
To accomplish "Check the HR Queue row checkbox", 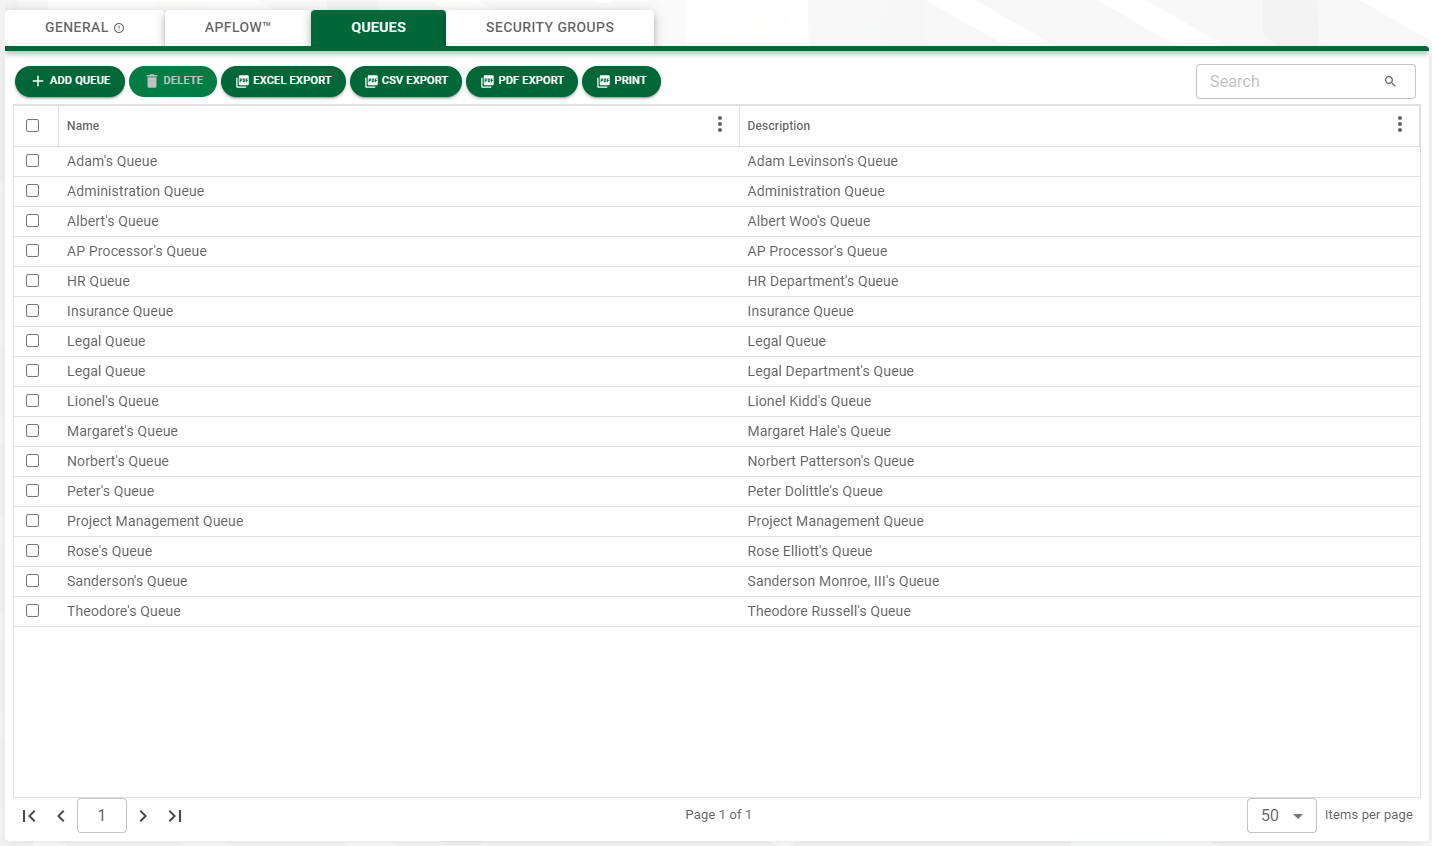I will coord(33,280).
